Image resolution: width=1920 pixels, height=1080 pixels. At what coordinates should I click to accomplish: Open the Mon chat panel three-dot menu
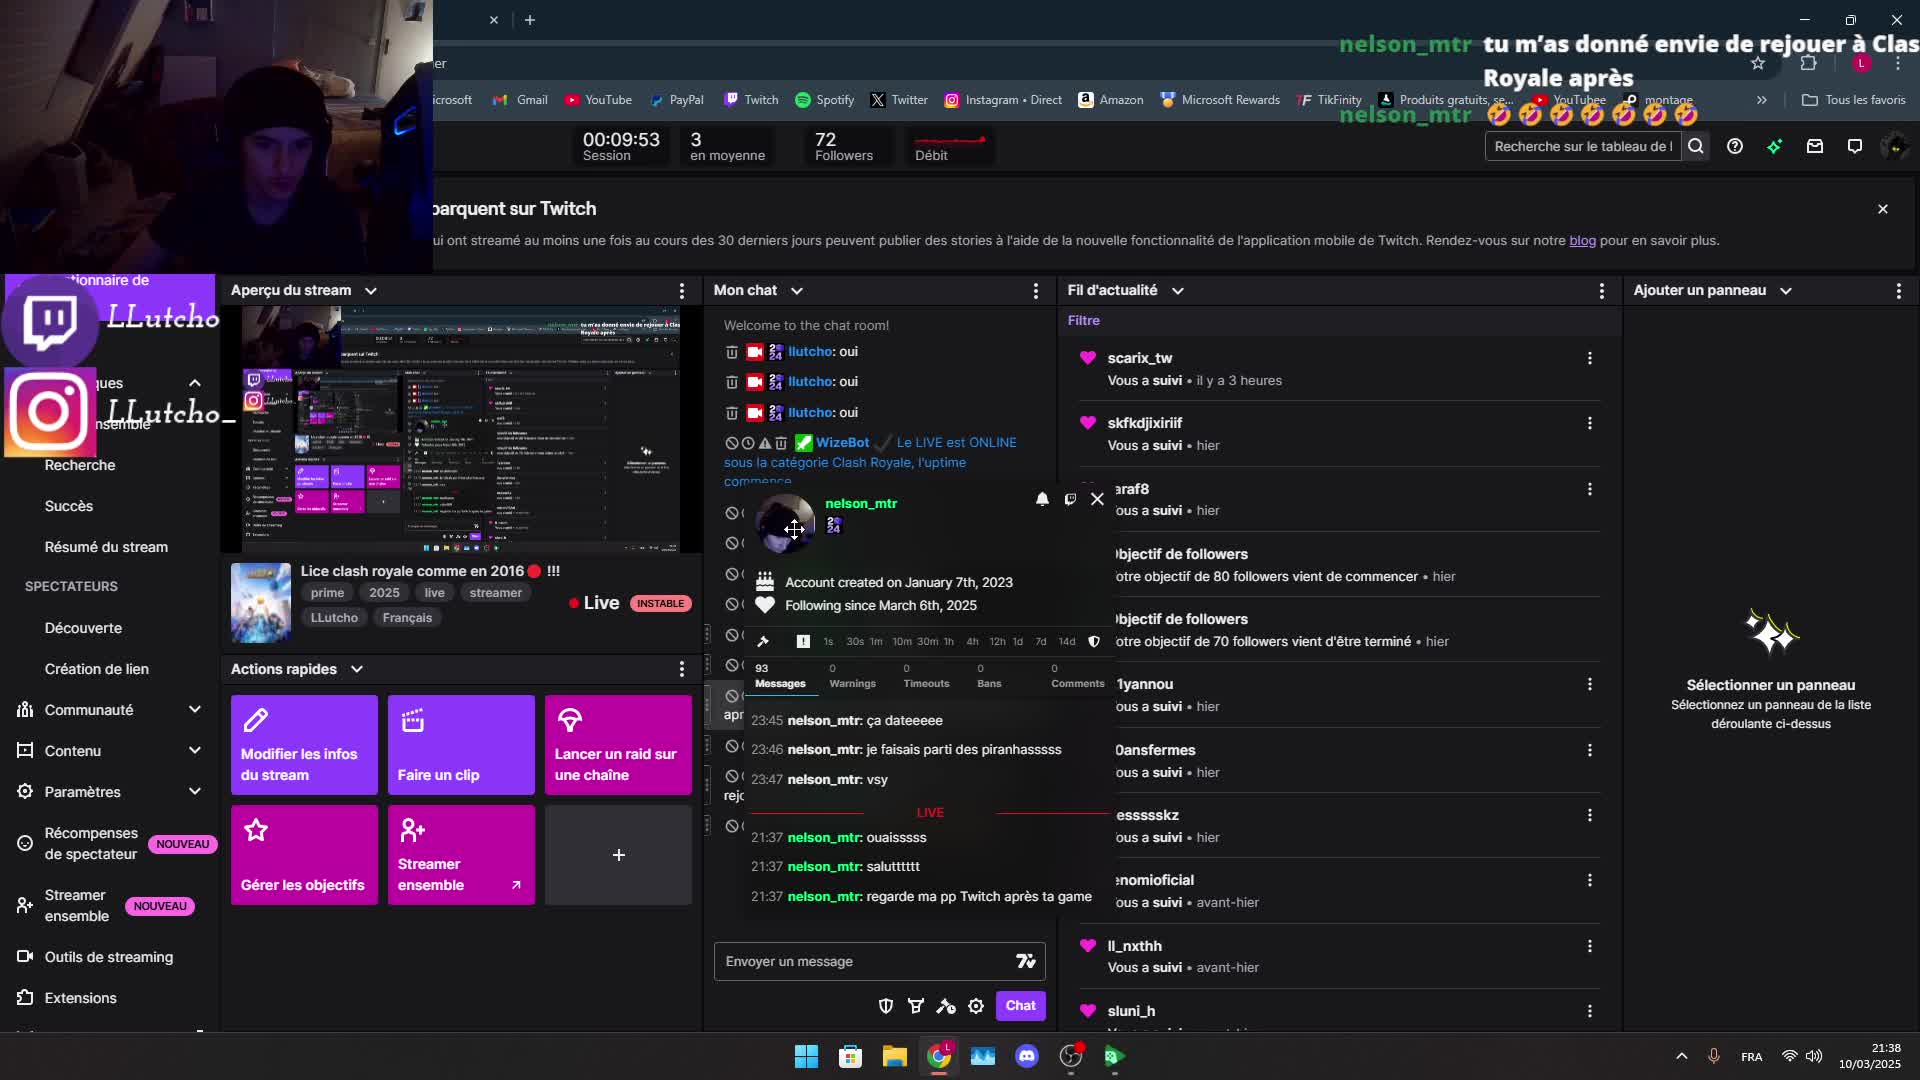click(x=1036, y=290)
